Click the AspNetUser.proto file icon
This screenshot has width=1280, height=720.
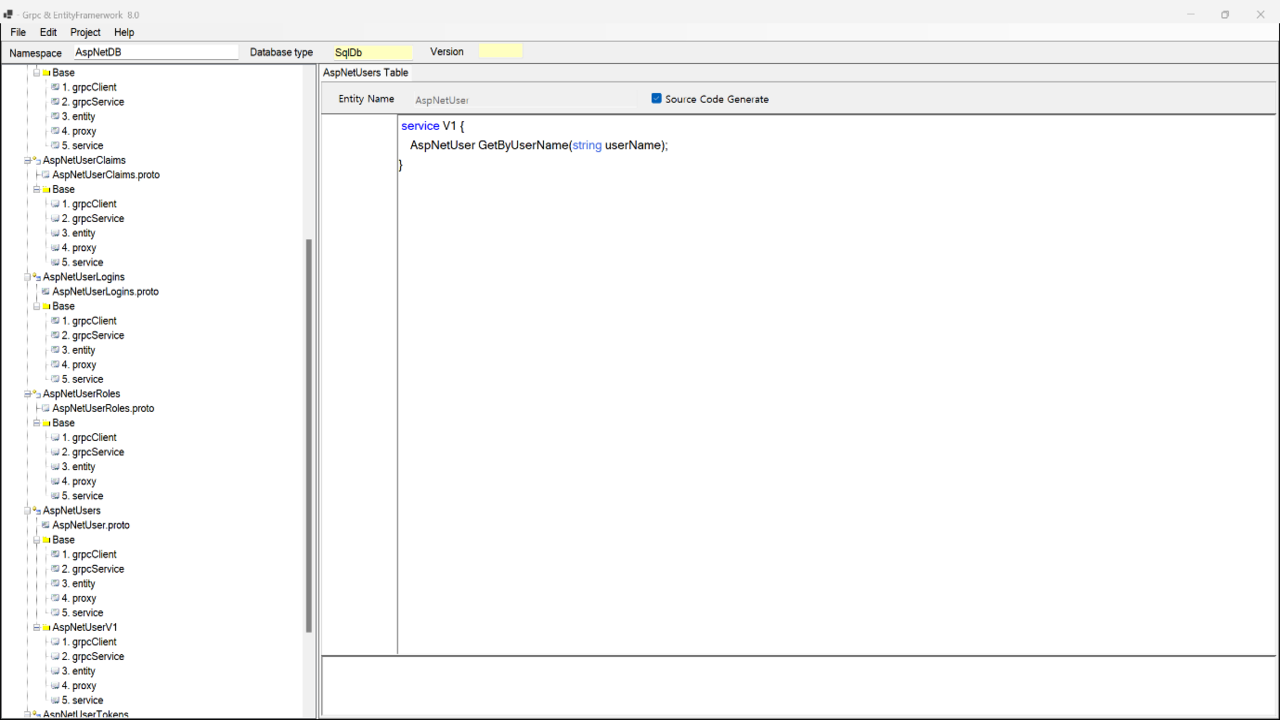click(x=45, y=525)
